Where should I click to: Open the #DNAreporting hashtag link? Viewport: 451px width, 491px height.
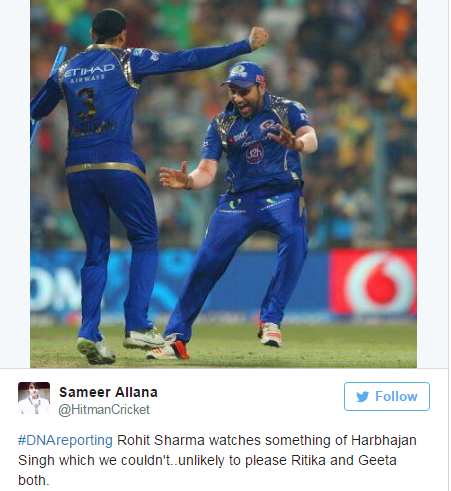coord(65,440)
